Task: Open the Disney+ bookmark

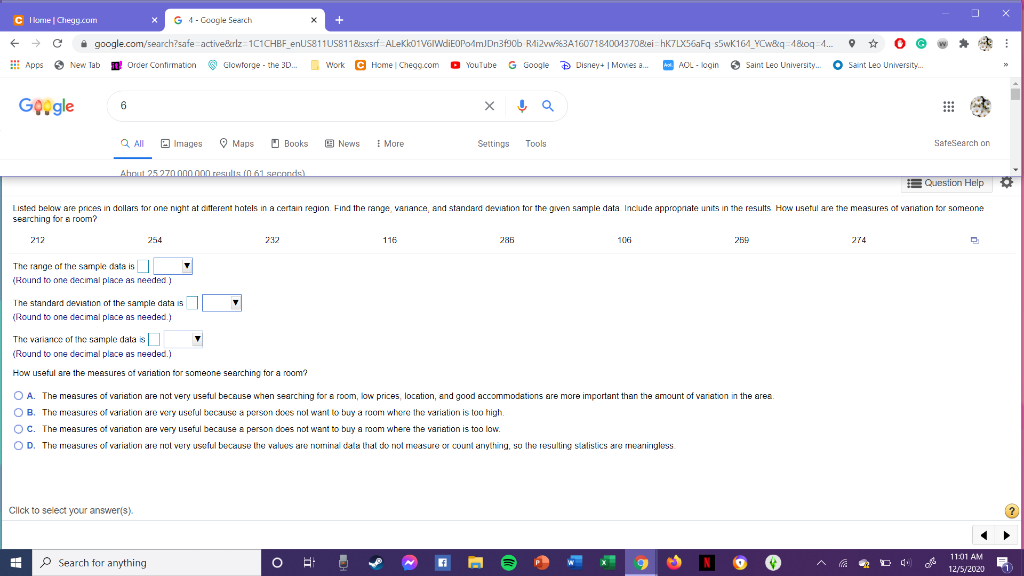Action: pyautogui.click(x=604, y=65)
